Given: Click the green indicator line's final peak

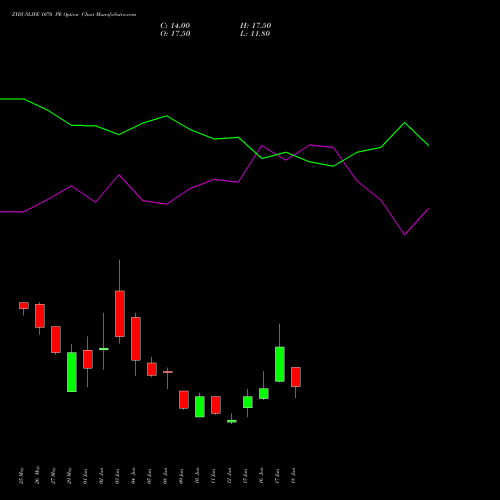Looking at the screenshot, I should coord(405,123).
